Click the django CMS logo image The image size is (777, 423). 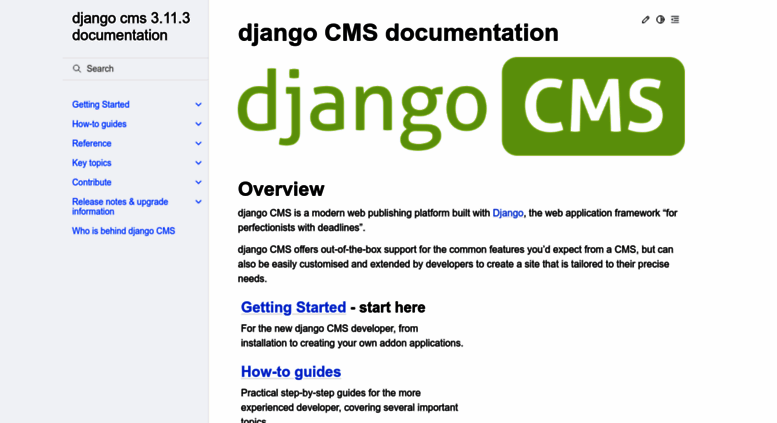461,106
